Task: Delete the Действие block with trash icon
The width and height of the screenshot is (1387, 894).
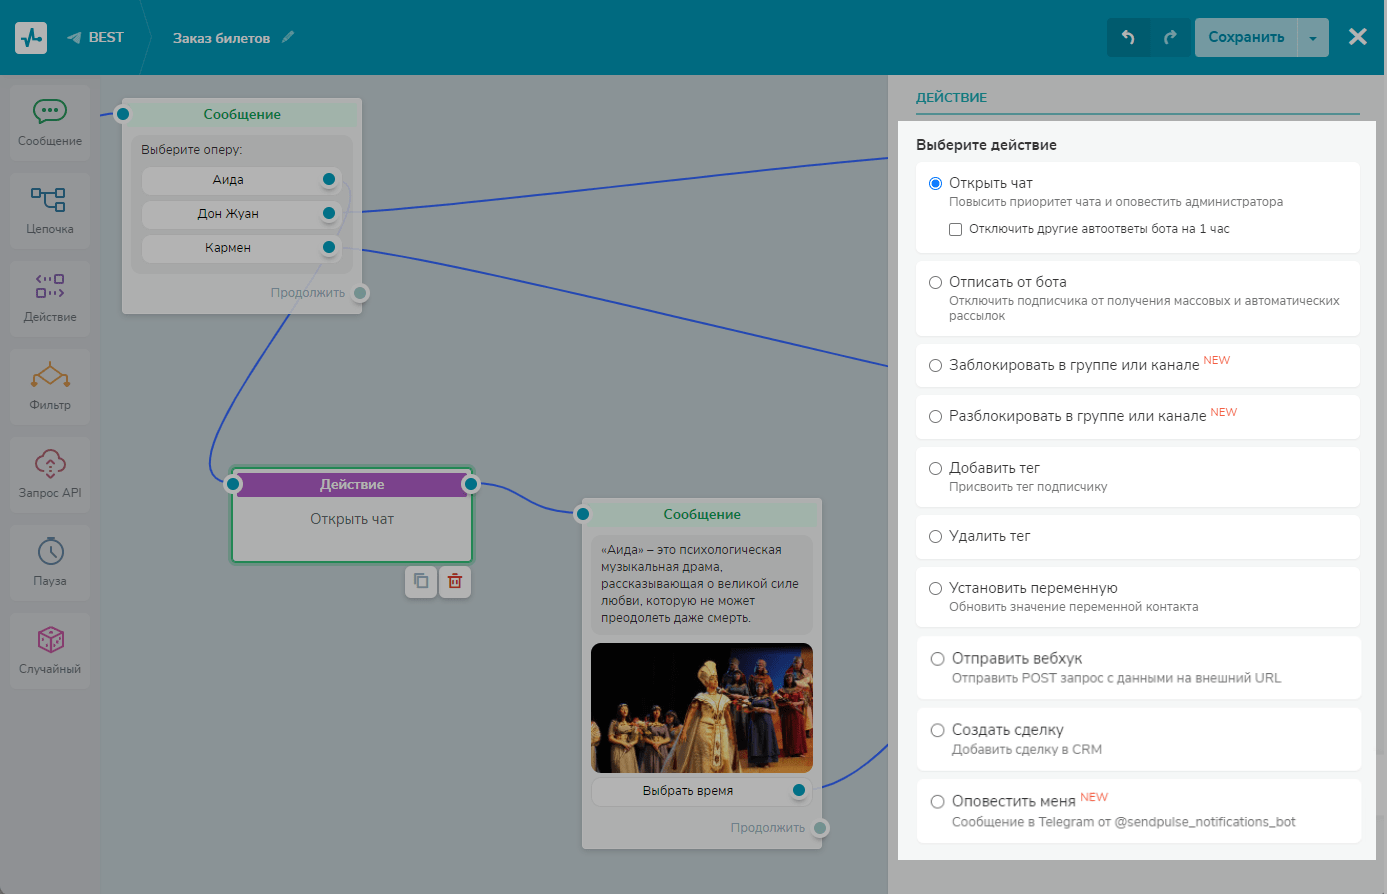Action: tap(455, 581)
